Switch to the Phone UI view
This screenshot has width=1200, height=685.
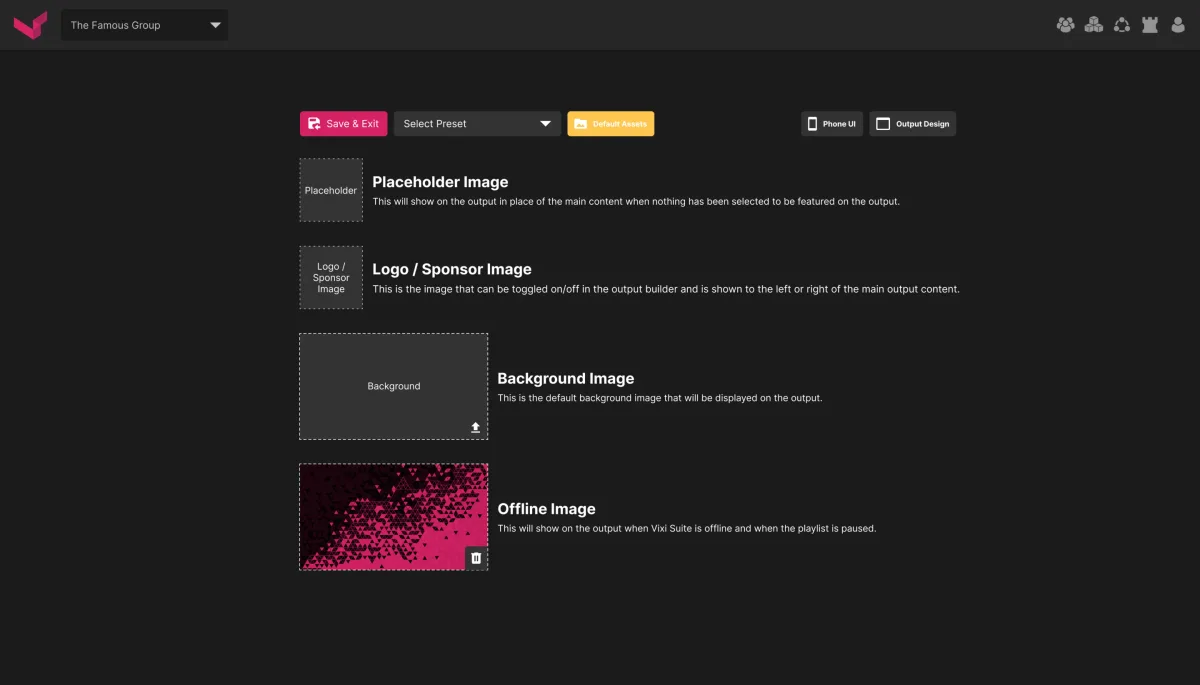pyautogui.click(x=832, y=124)
